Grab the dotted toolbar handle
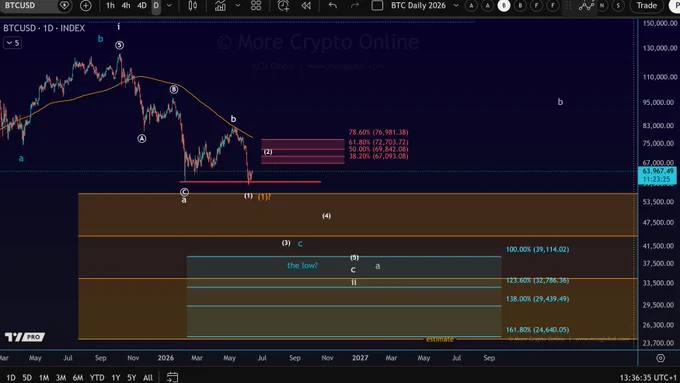 pos(569,6)
